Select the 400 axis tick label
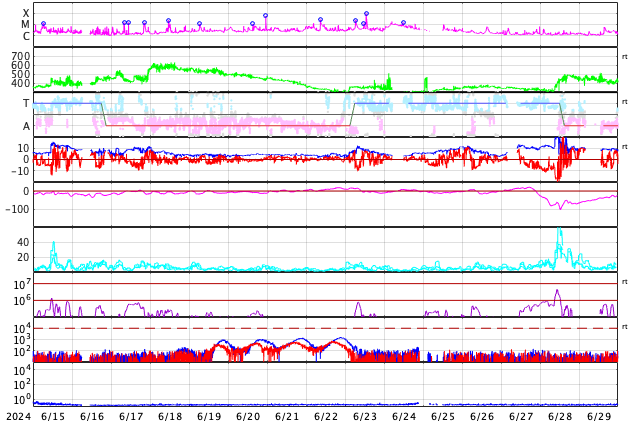The image size is (634, 424). coord(21,83)
